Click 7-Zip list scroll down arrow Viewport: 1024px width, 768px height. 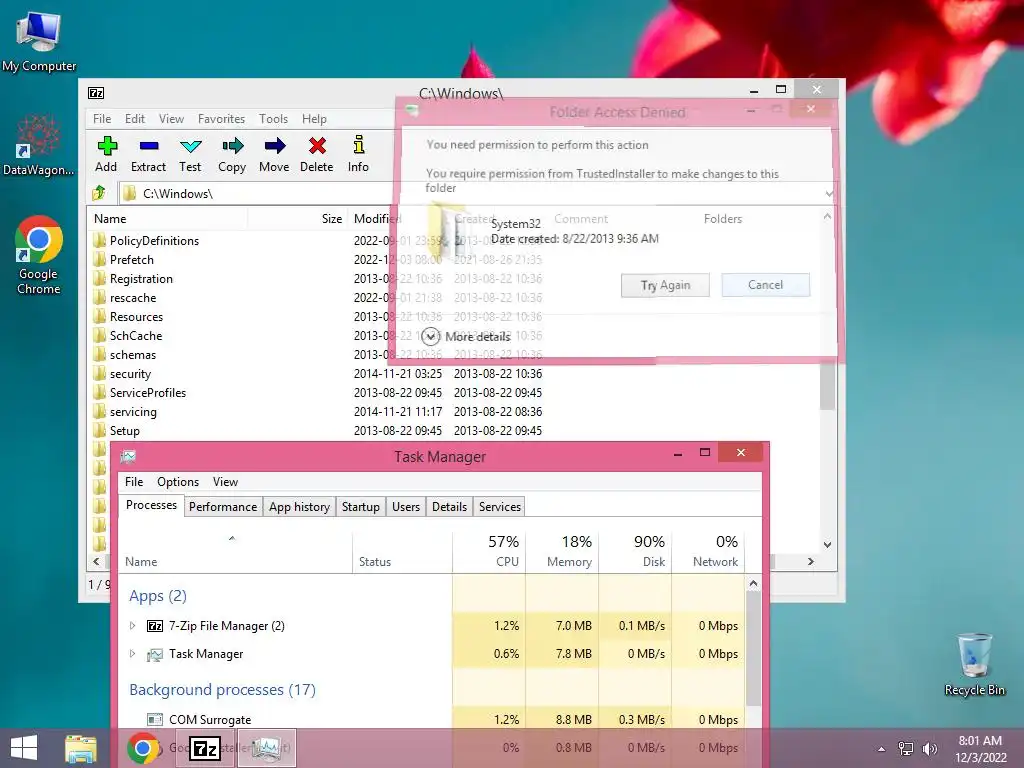[827, 545]
